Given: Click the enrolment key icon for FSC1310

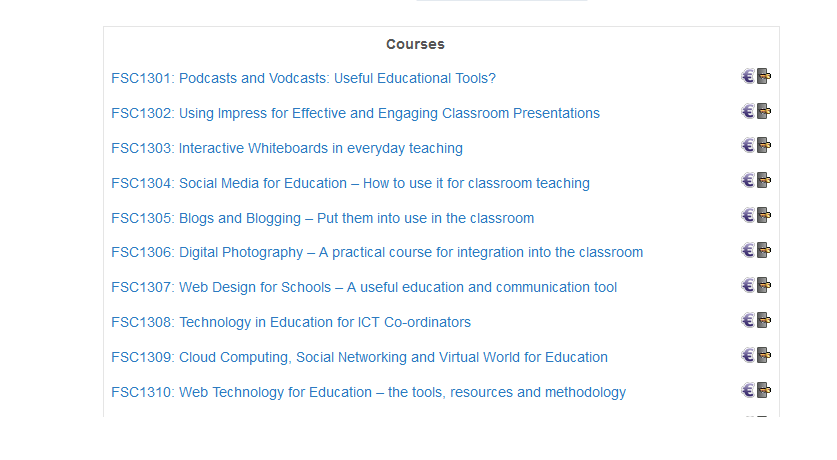Looking at the screenshot, I should 764,391.
